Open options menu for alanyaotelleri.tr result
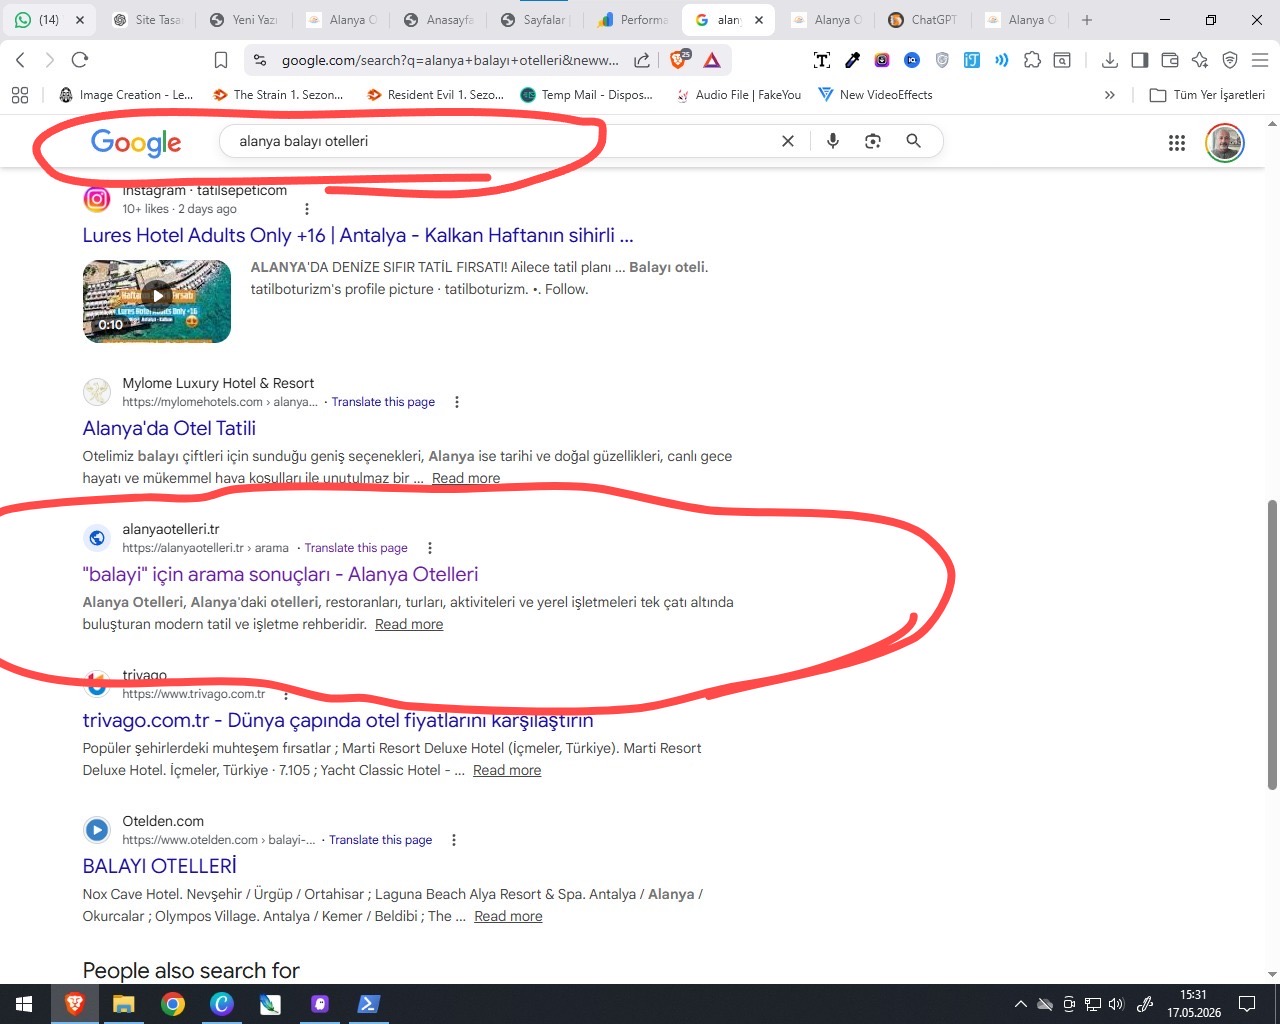Viewport: 1280px width, 1024px height. pyautogui.click(x=430, y=548)
